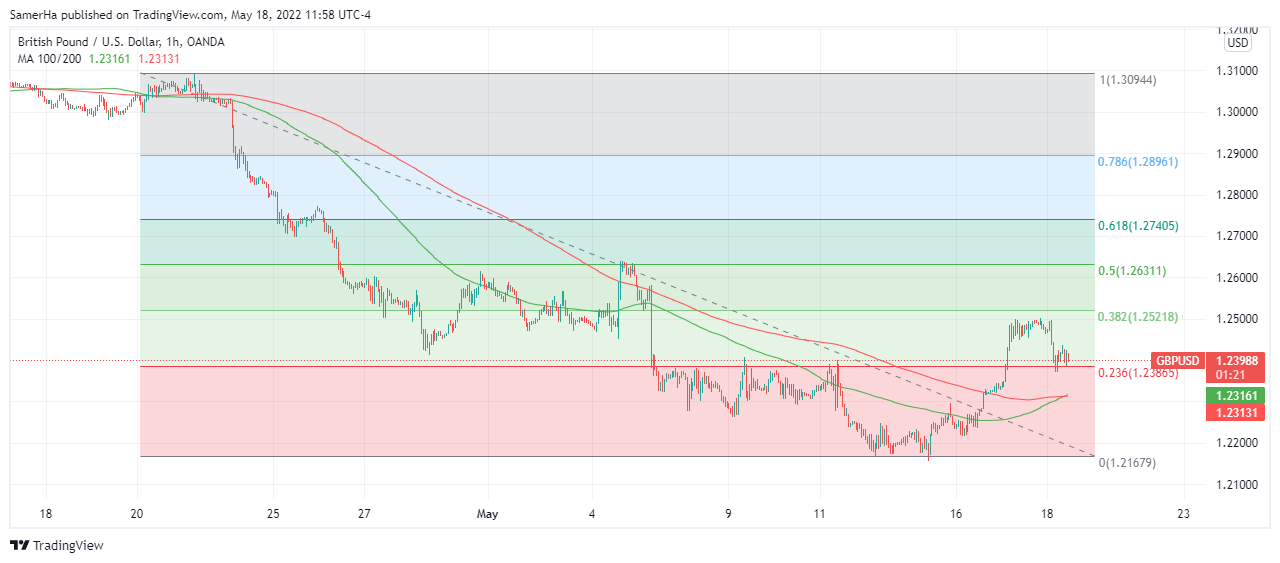Click the 23 date marker on time axis
This screenshot has width=1280, height=563.
click(x=1184, y=514)
